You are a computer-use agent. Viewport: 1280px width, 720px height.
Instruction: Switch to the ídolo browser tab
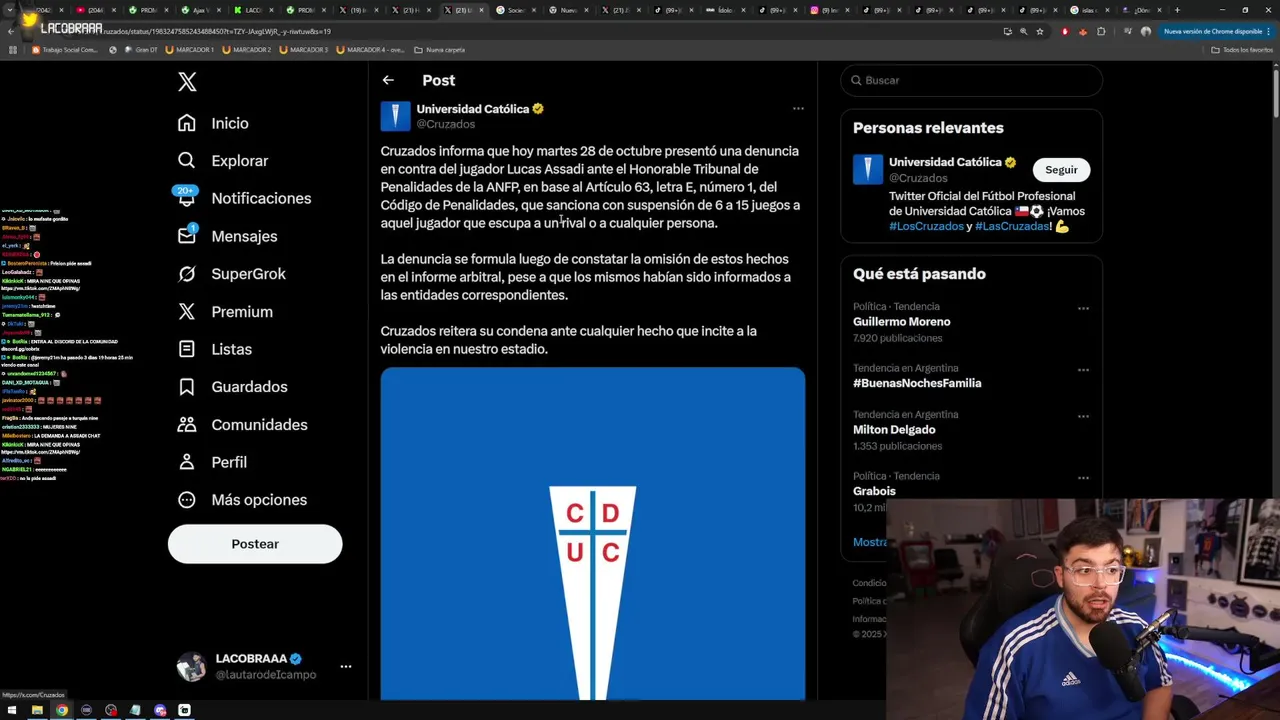725,10
